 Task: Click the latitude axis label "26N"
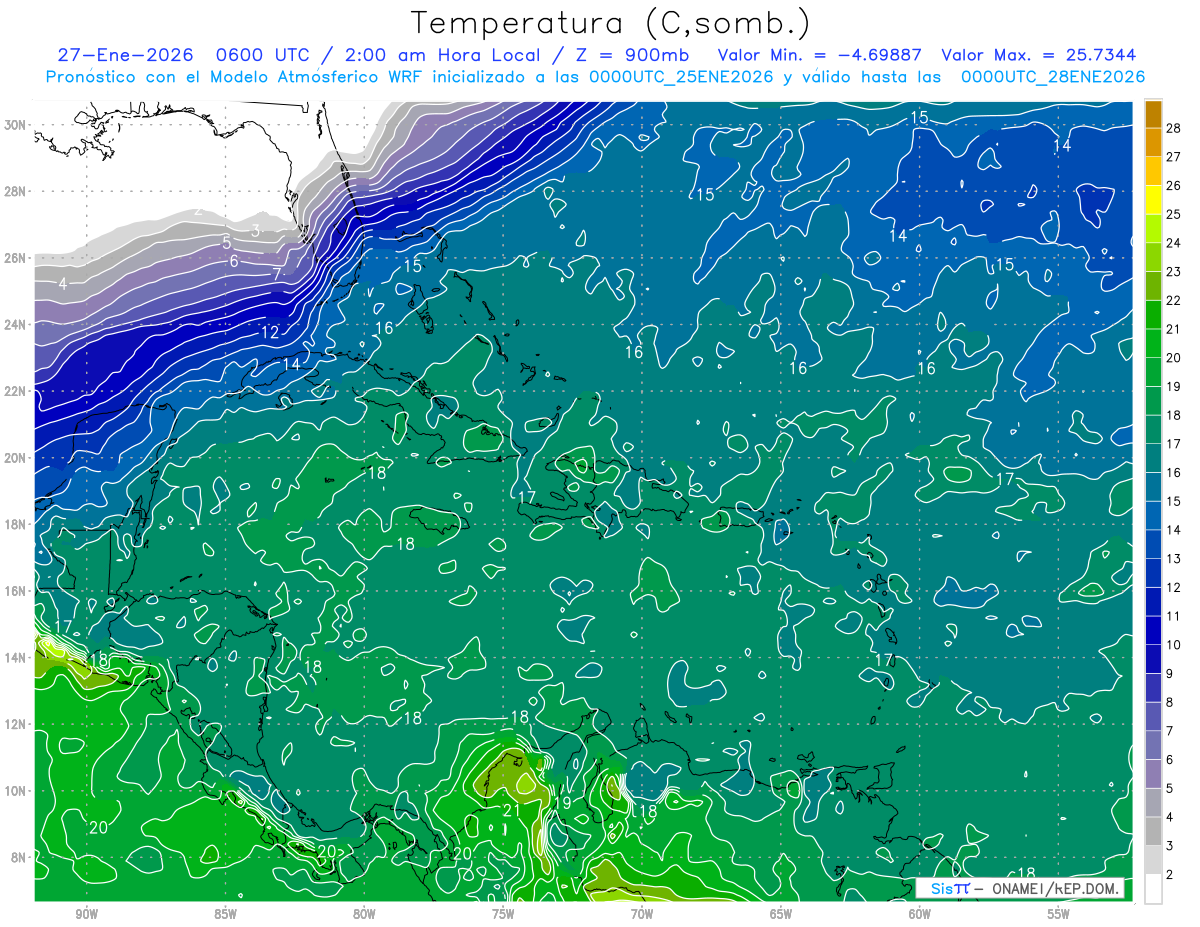coord(15,258)
